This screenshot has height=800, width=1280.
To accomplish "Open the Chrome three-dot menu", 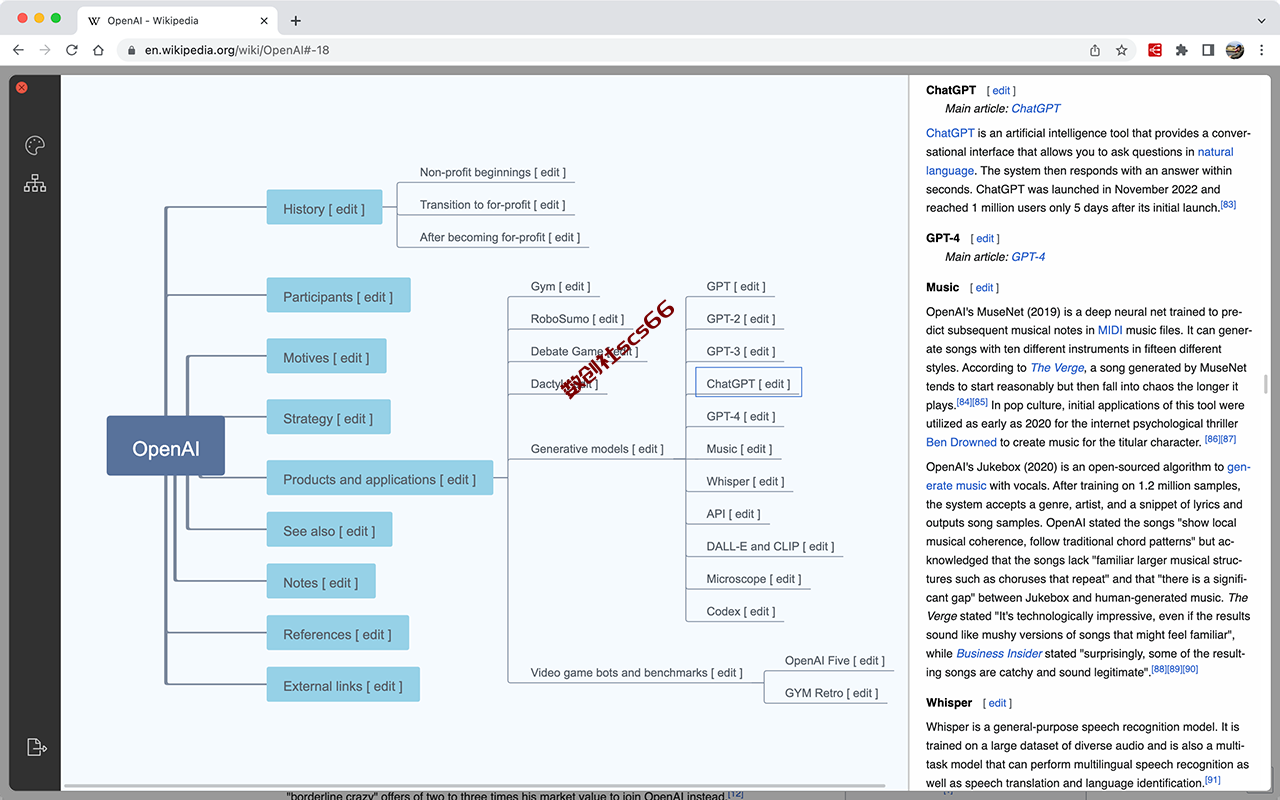I will coord(1261,50).
